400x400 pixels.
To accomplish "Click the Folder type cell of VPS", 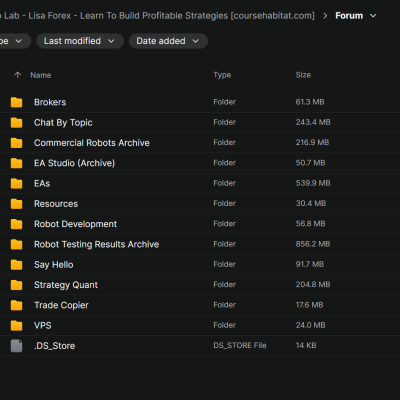I will pyautogui.click(x=224, y=325).
